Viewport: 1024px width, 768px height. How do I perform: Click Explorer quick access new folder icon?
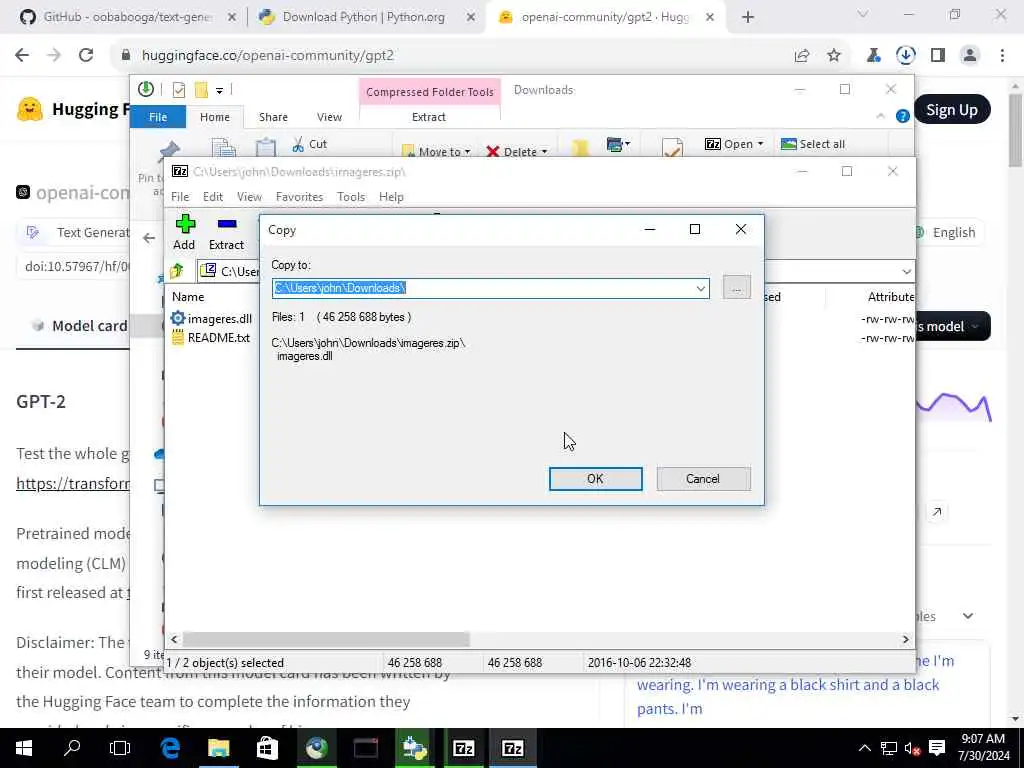point(201,89)
